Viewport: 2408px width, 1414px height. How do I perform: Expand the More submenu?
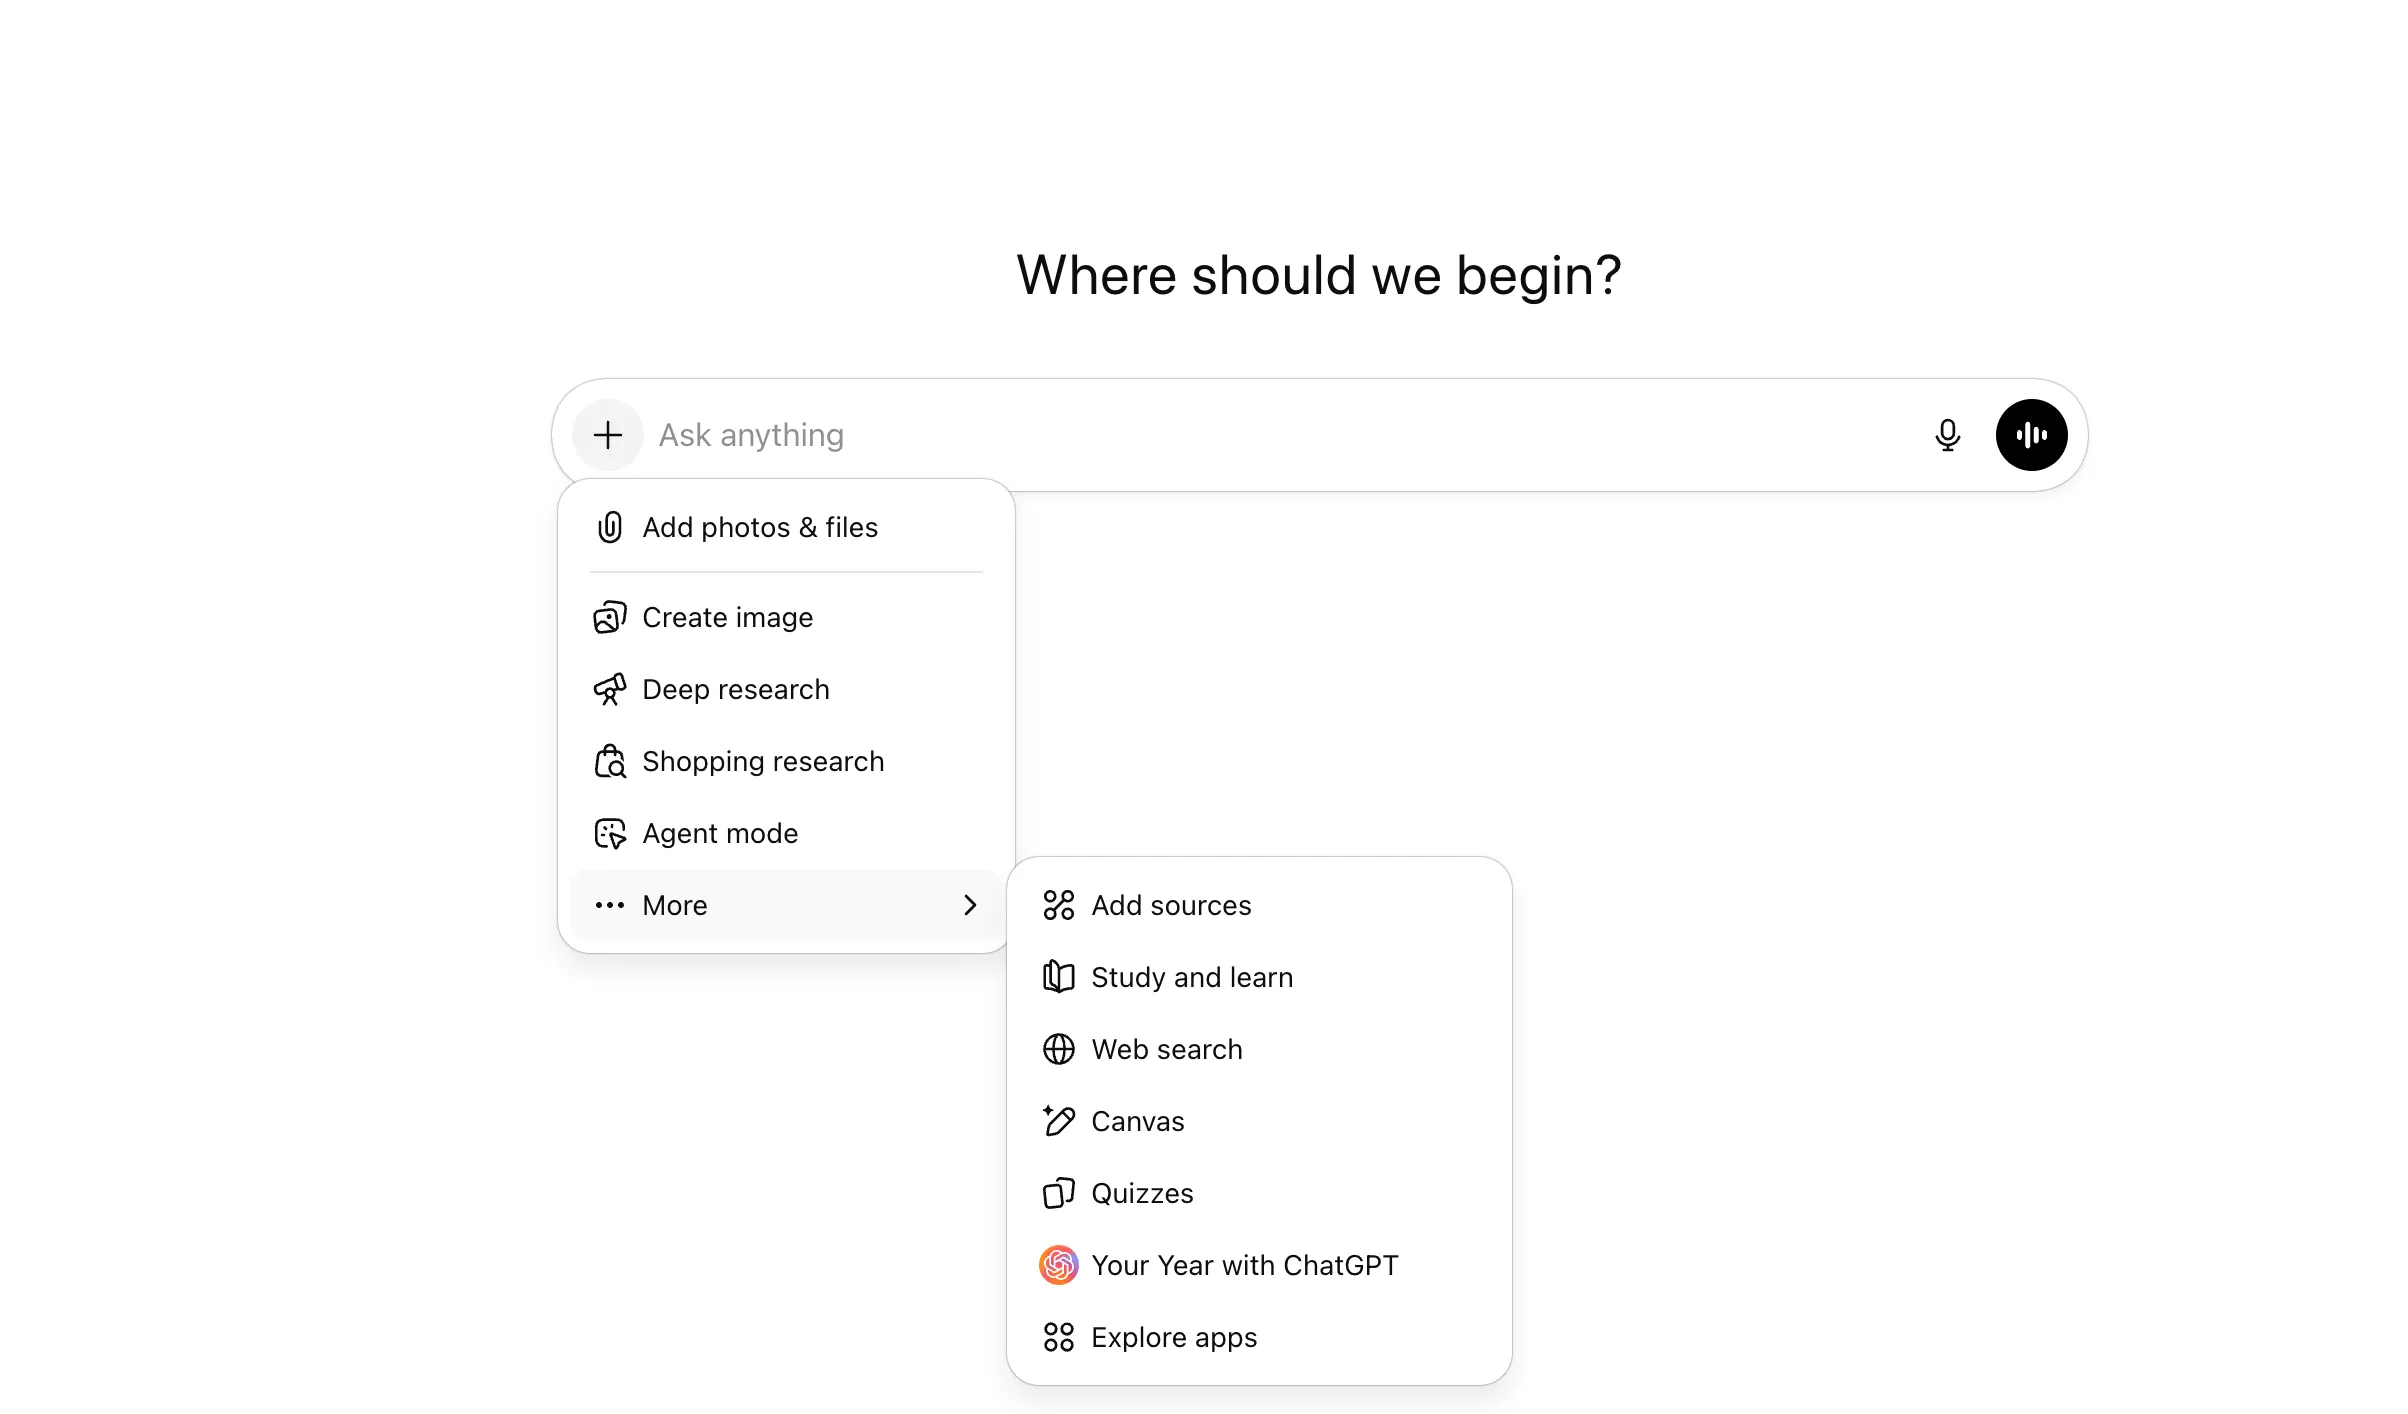click(674, 905)
